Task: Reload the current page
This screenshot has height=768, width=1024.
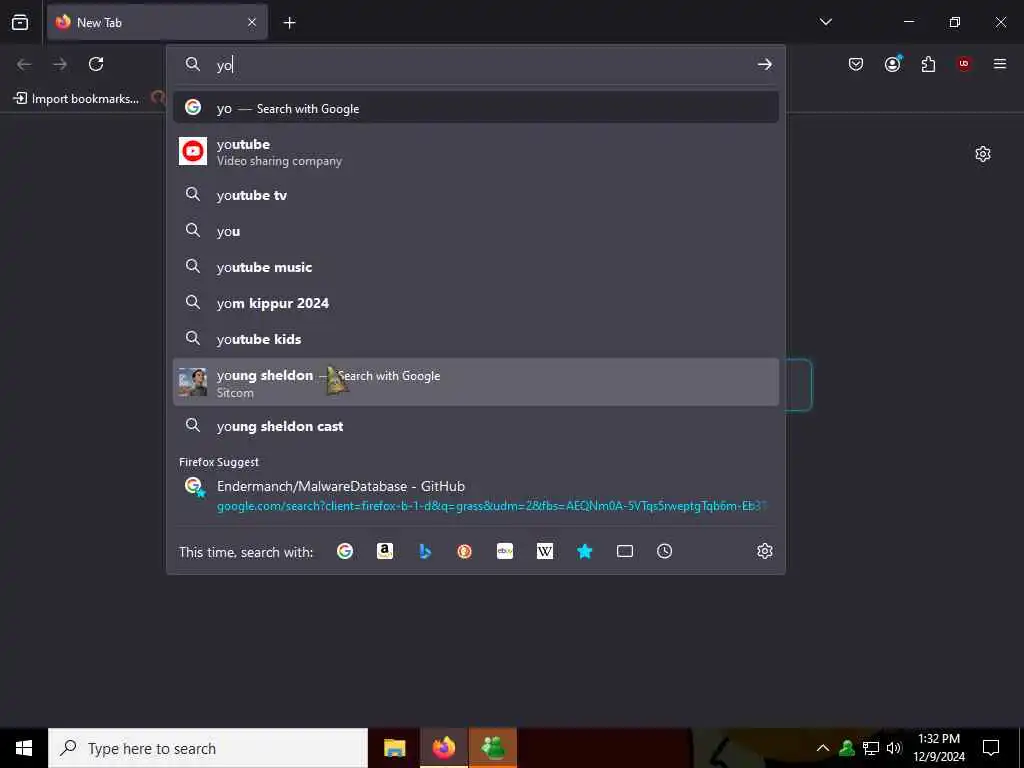Action: (96, 64)
